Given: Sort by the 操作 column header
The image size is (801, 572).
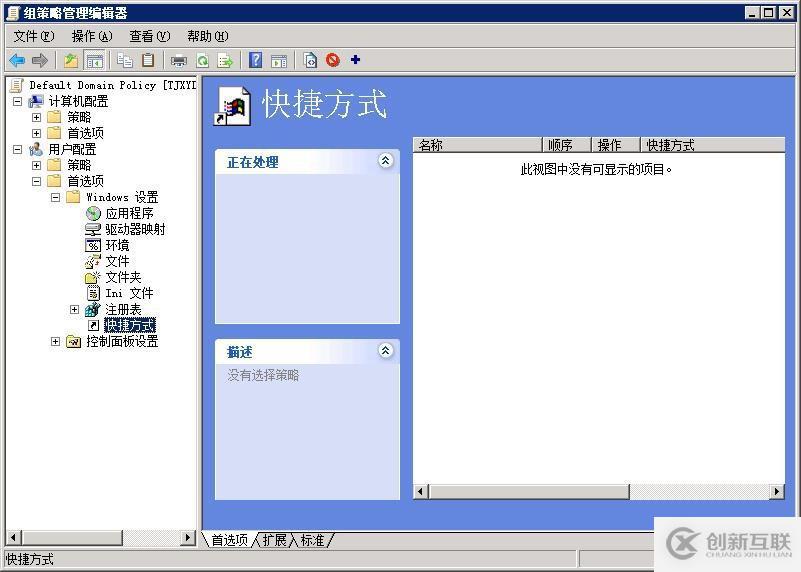Looking at the screenshot, I should point(616,145).
